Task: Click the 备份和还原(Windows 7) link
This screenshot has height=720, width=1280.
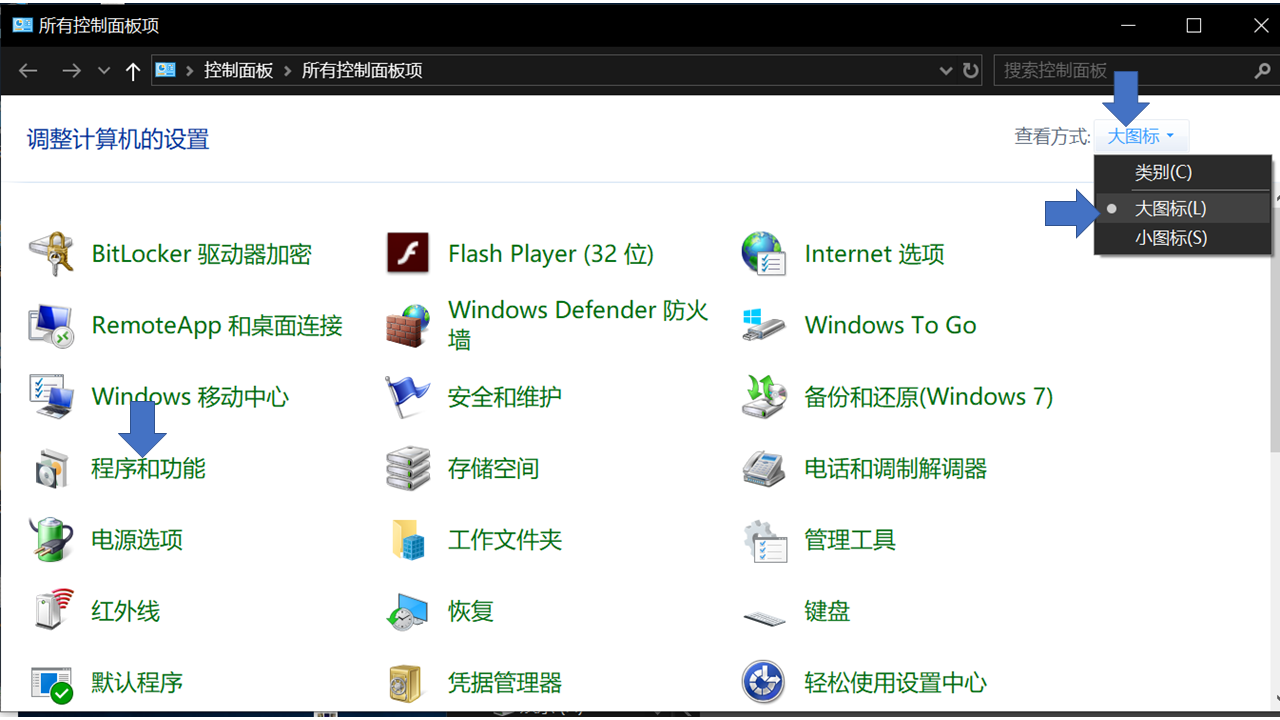Action: 929,397
